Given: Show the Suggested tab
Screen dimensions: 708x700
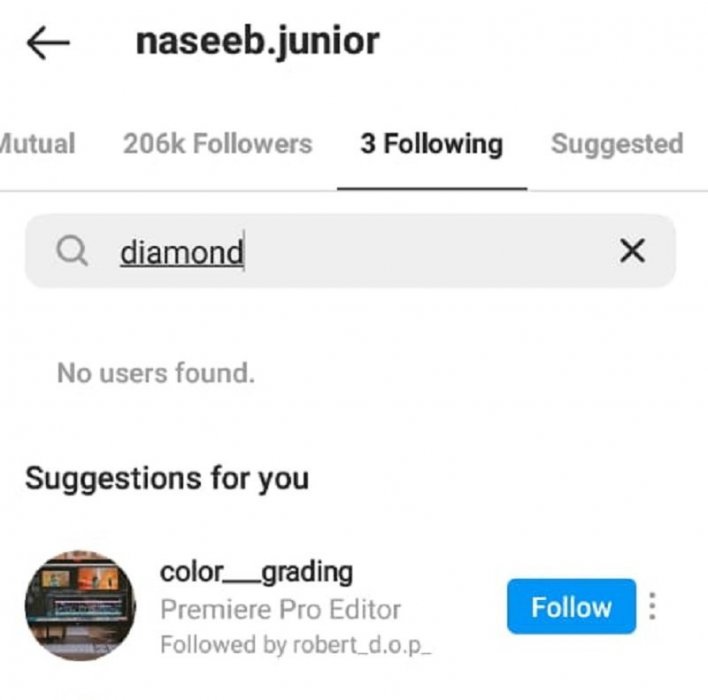Looking at the screenshot, I should click(x=616, y=144).
